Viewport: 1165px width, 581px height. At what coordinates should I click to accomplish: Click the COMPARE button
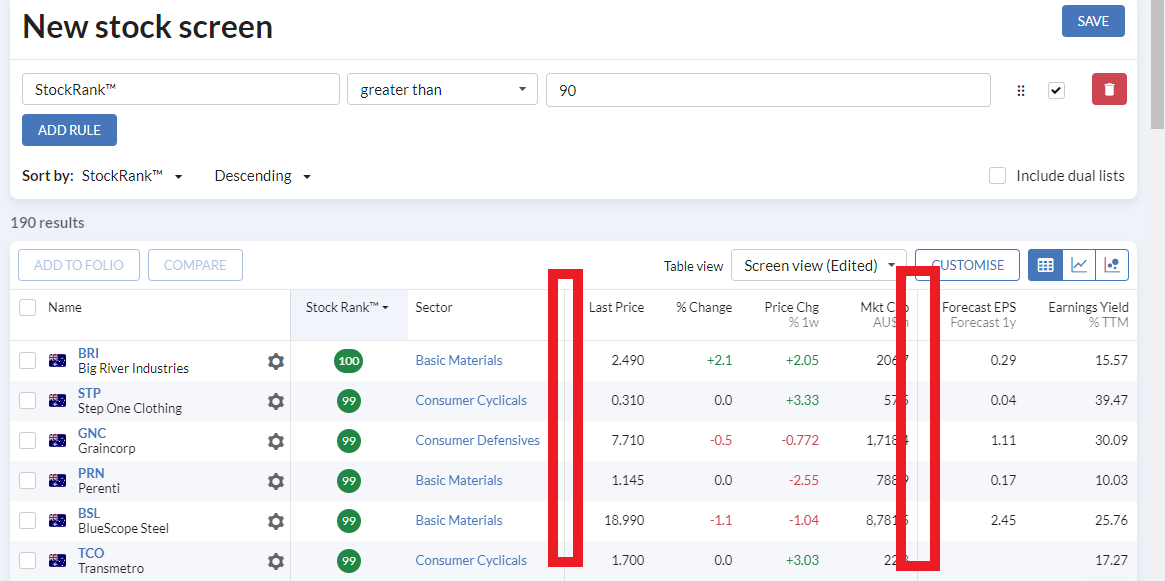195,265
